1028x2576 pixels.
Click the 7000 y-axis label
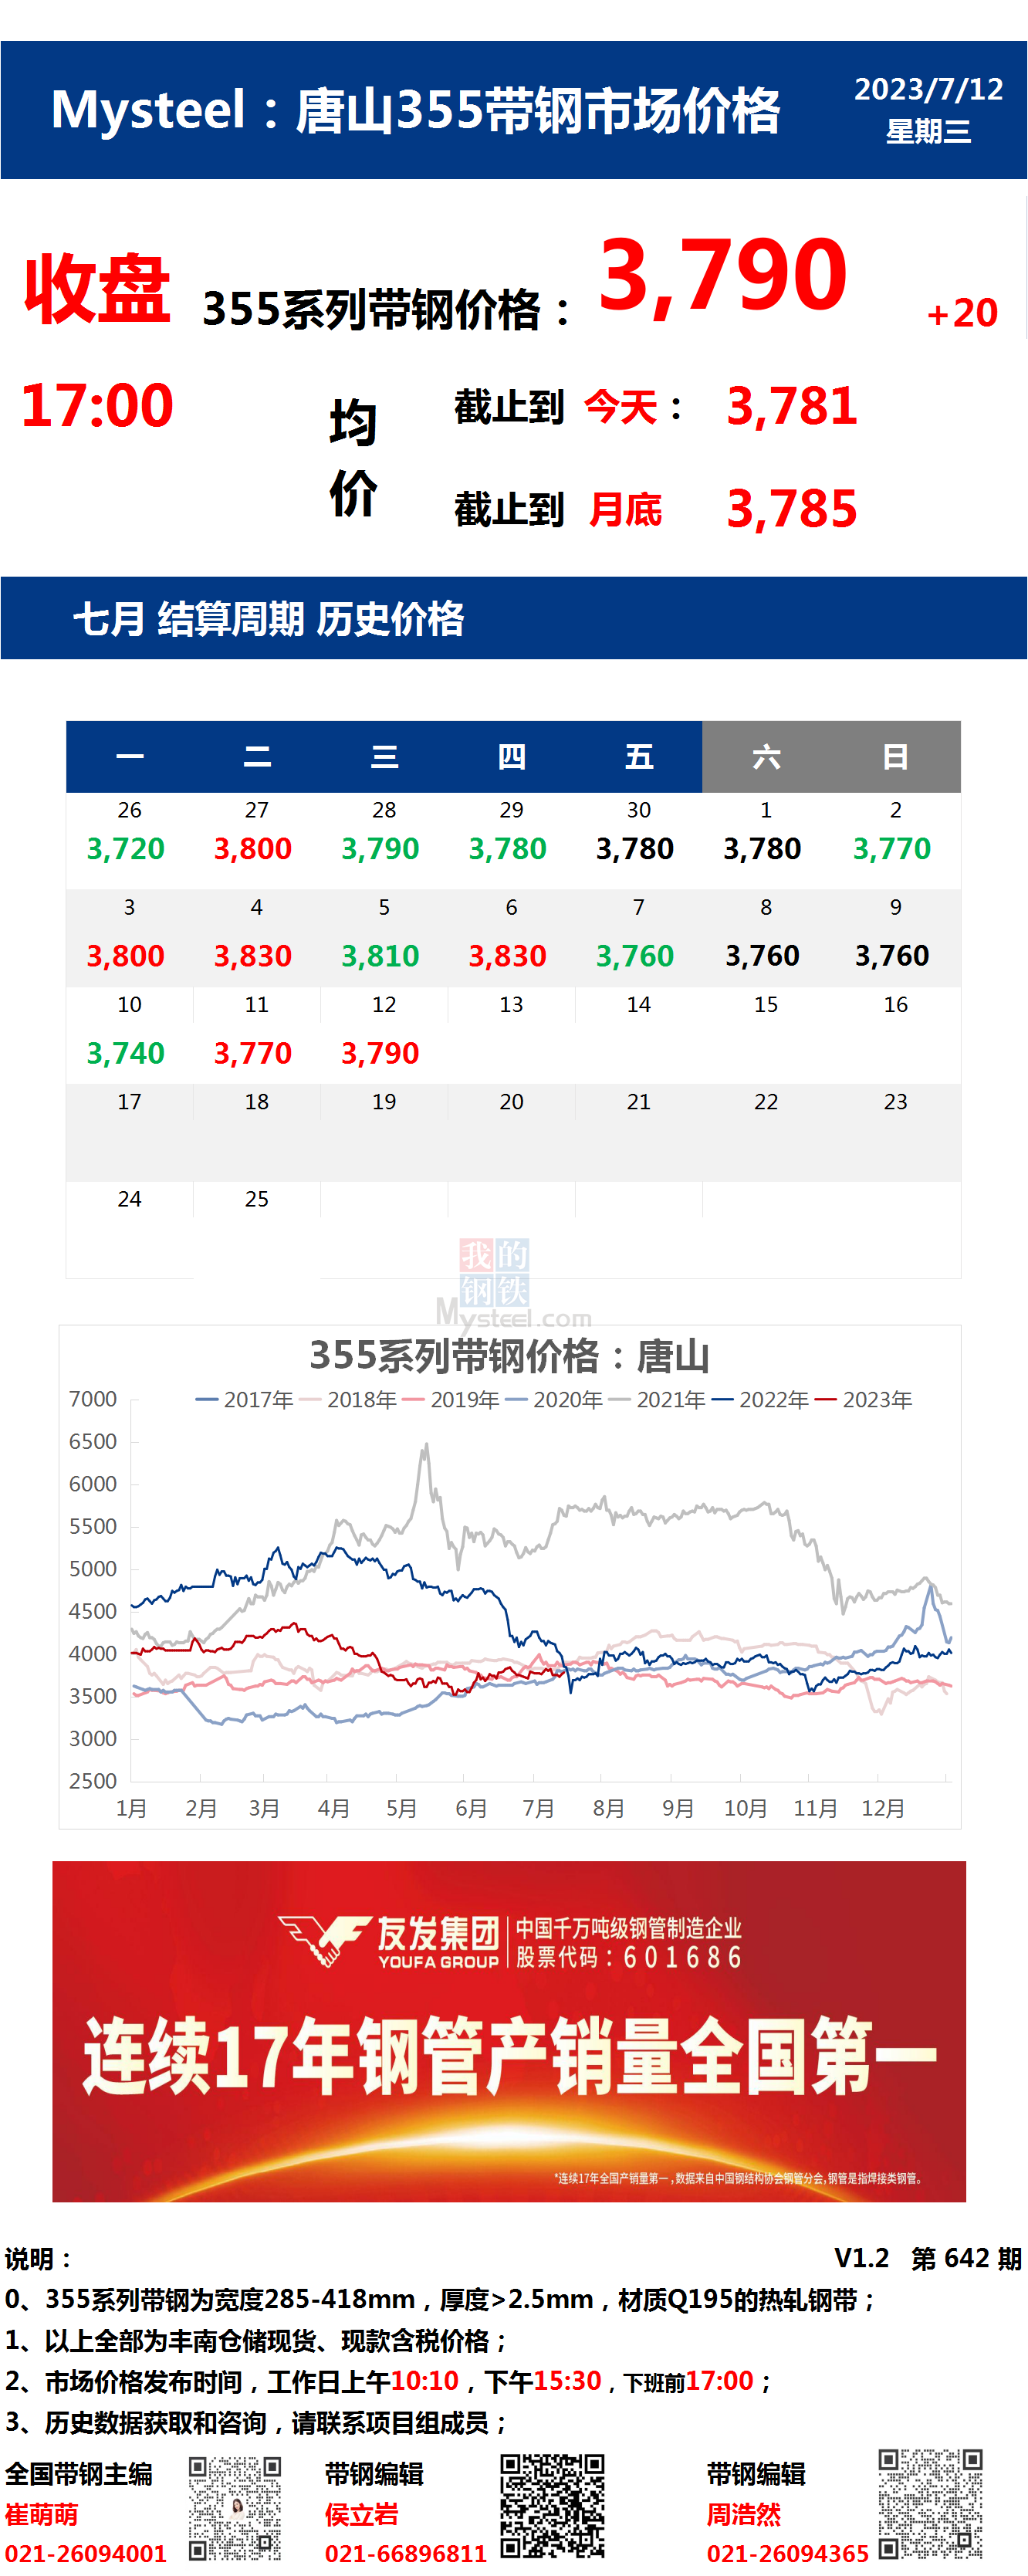[93, 1400]
